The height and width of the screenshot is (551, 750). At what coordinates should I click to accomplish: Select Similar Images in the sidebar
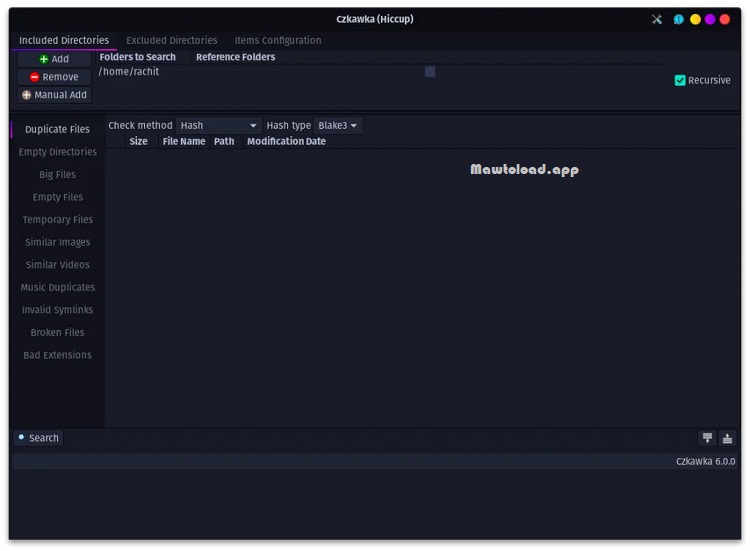[57, 242]
